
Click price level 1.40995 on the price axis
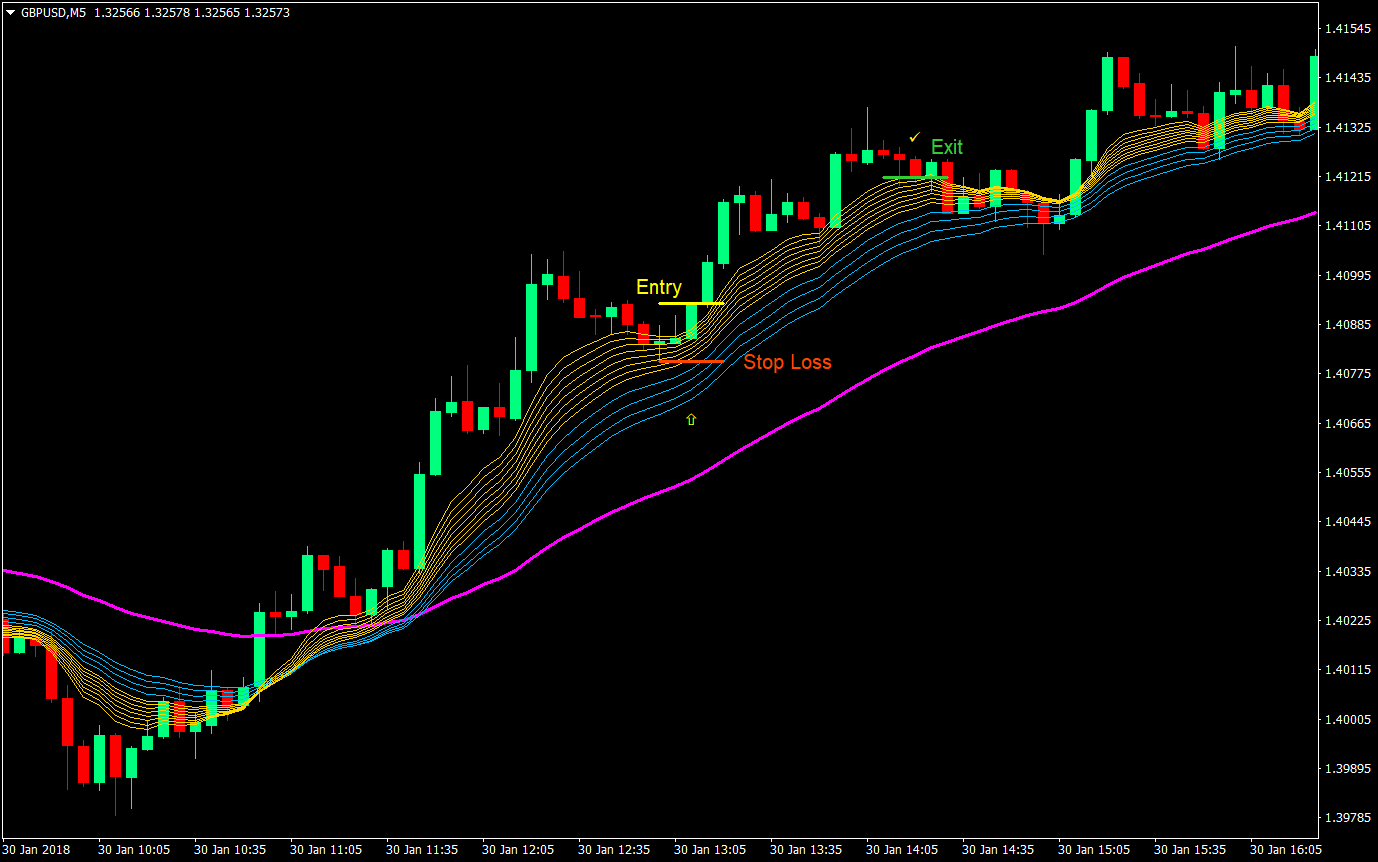coord(1347,276)
